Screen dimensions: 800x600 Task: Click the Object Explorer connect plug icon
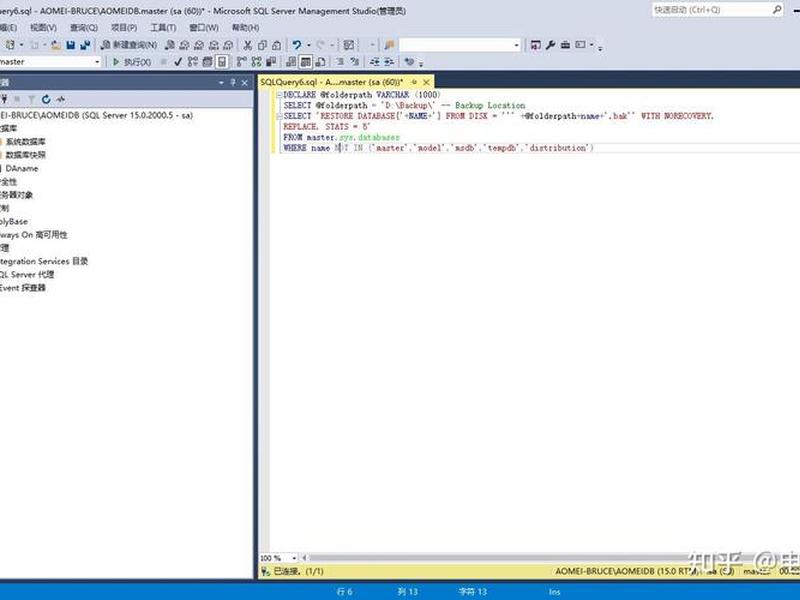[x=4, y=99]
